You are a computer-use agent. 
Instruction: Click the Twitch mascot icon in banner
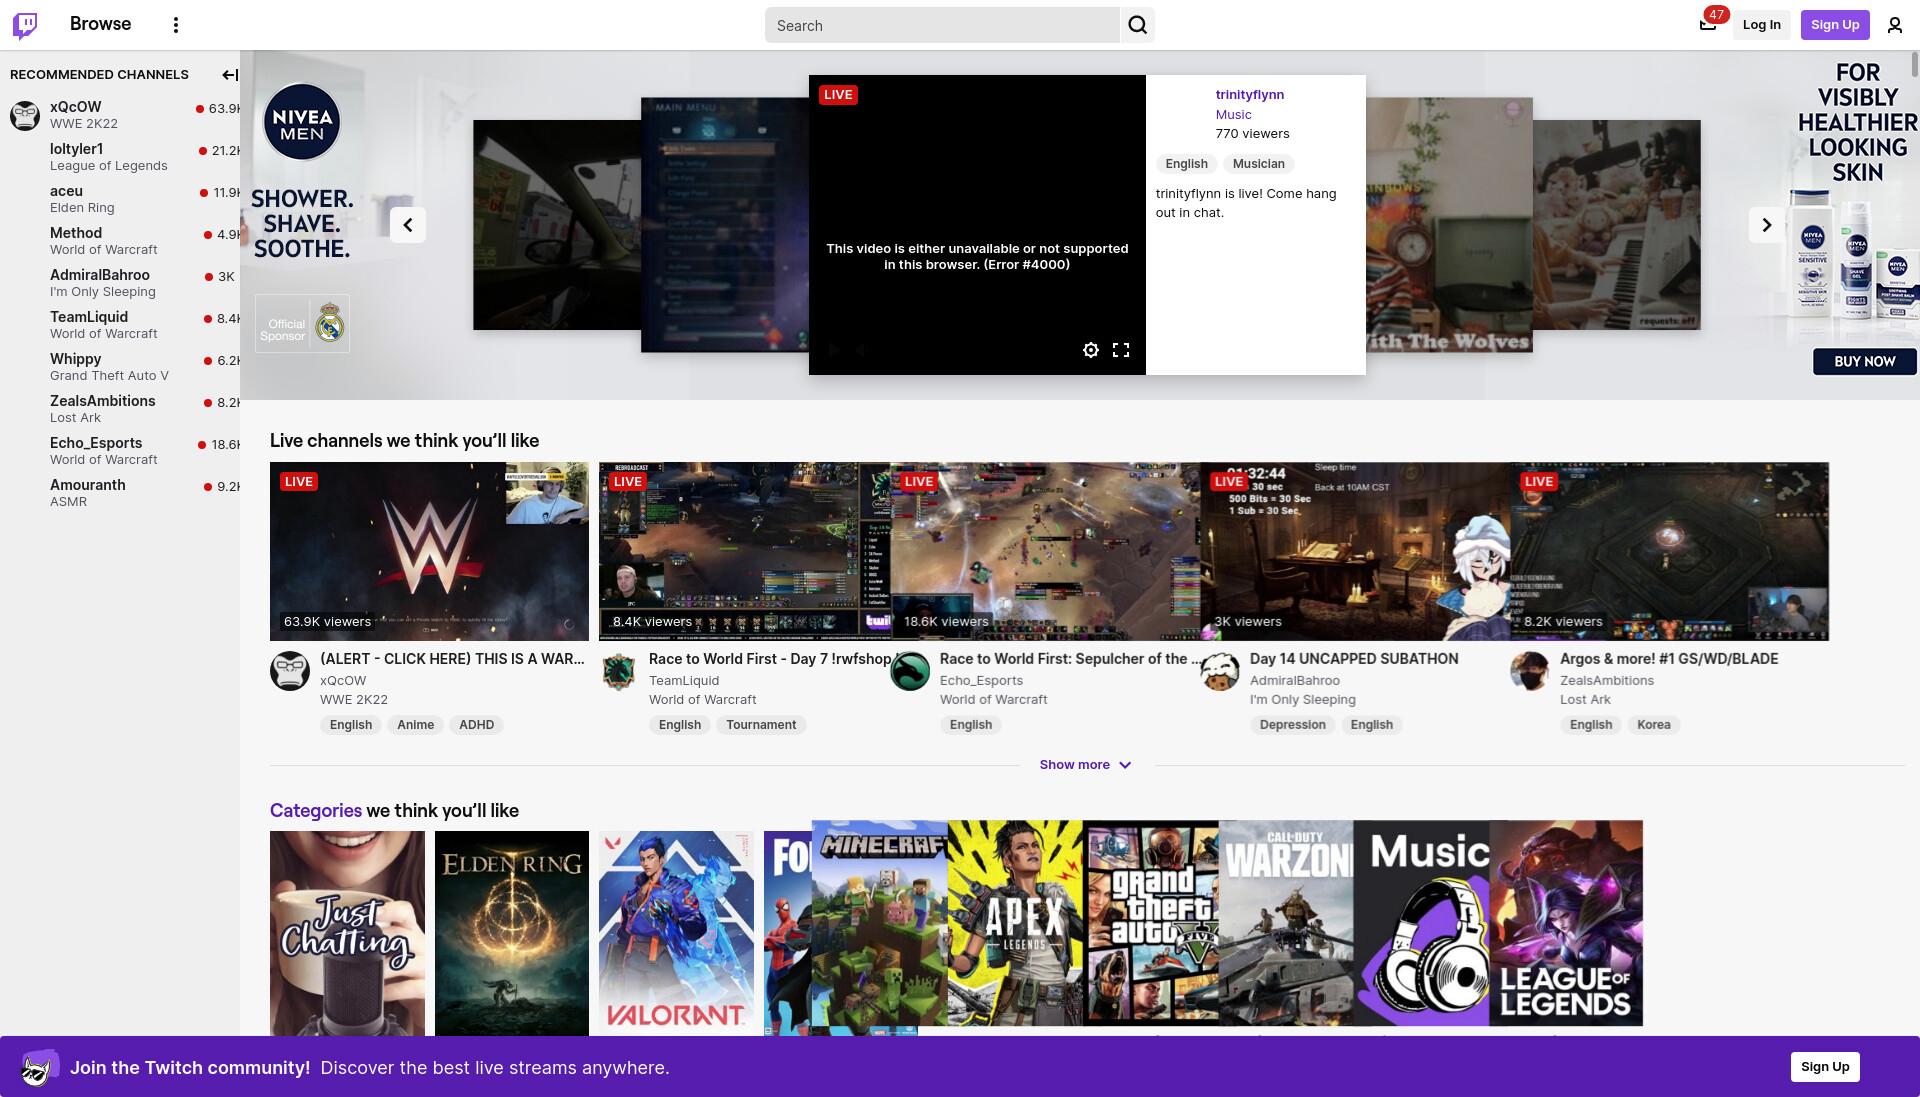(38, 1068)
